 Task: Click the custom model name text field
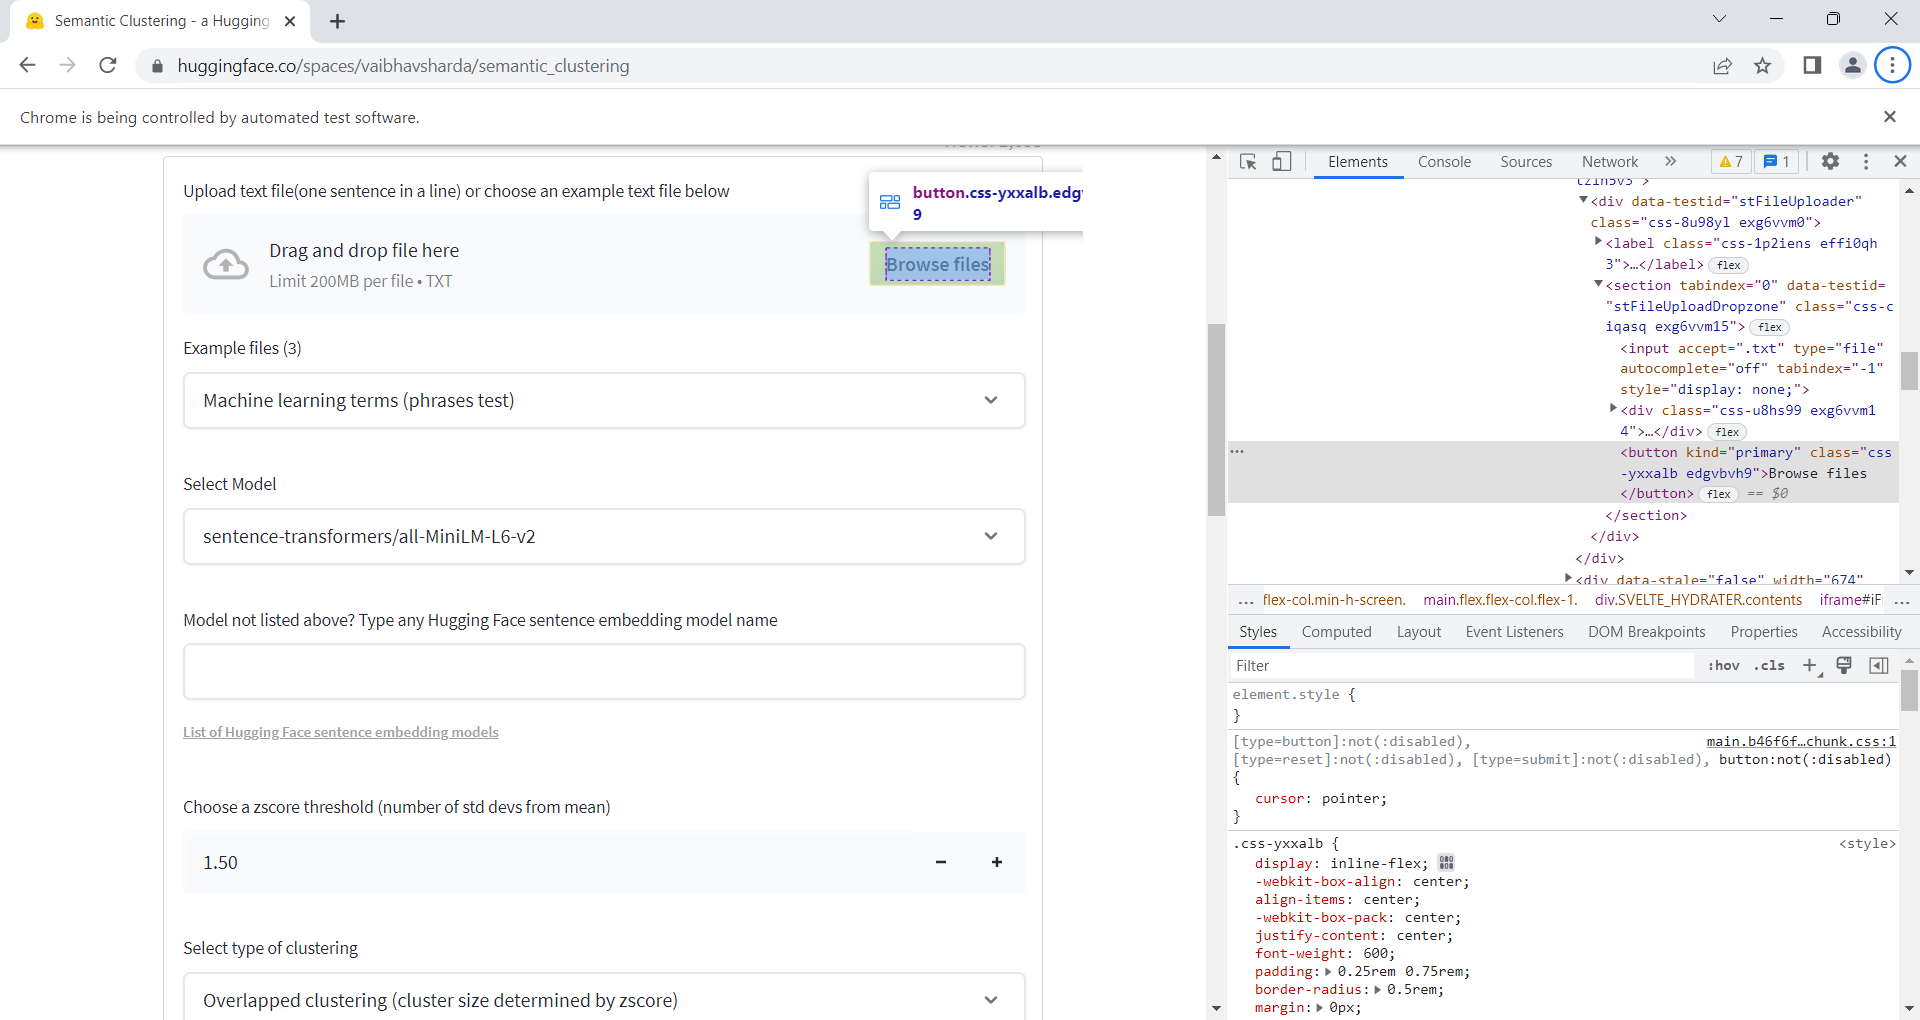604,672
